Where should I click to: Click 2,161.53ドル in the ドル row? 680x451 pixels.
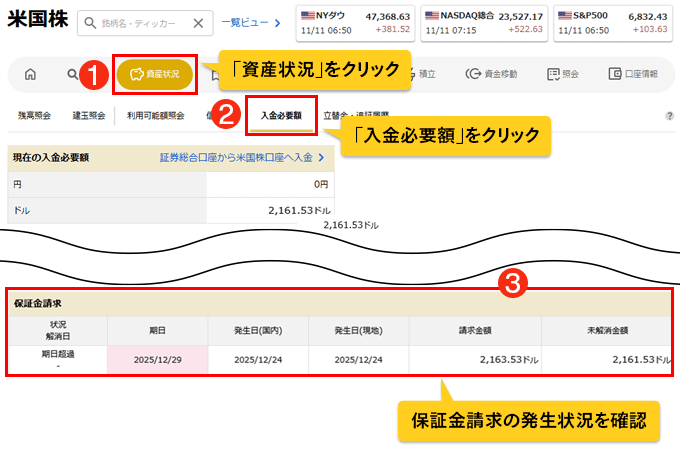[x=299, y=210]
